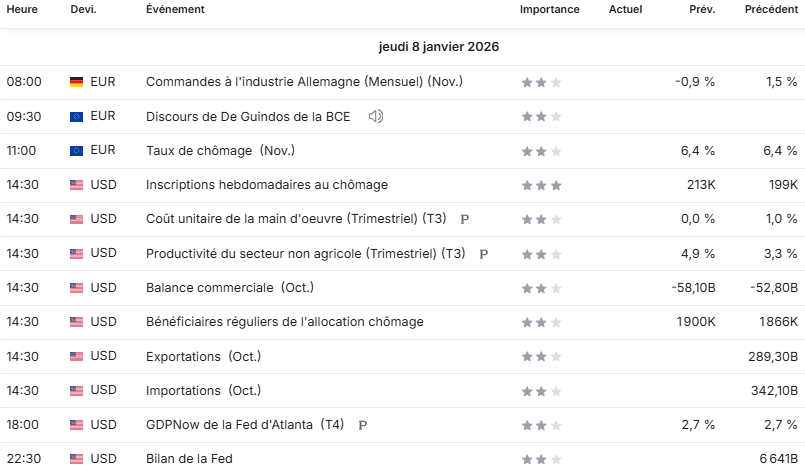Click the Heure column header
The width and height of the screenshot is (805, 471).
[22, 9]
